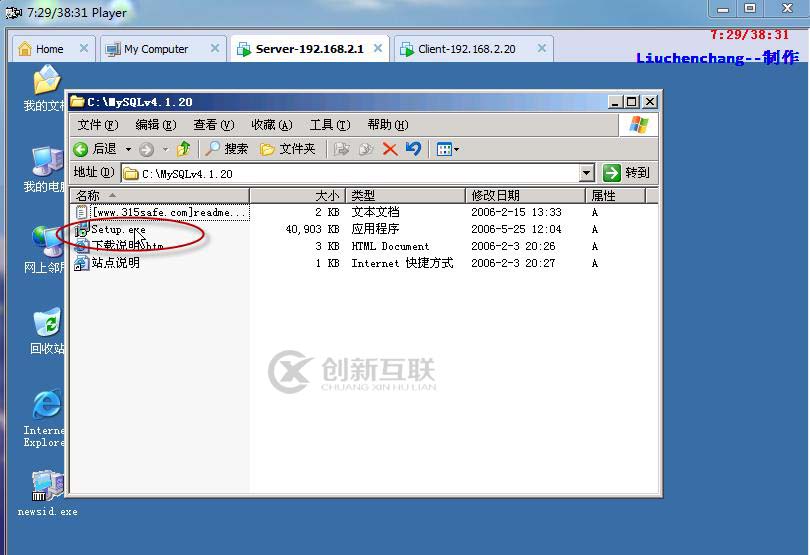The width and height of the screenshot is (810, 555).
Task: Click the Back (后退) arrow icon
Action: pos(81,149)
